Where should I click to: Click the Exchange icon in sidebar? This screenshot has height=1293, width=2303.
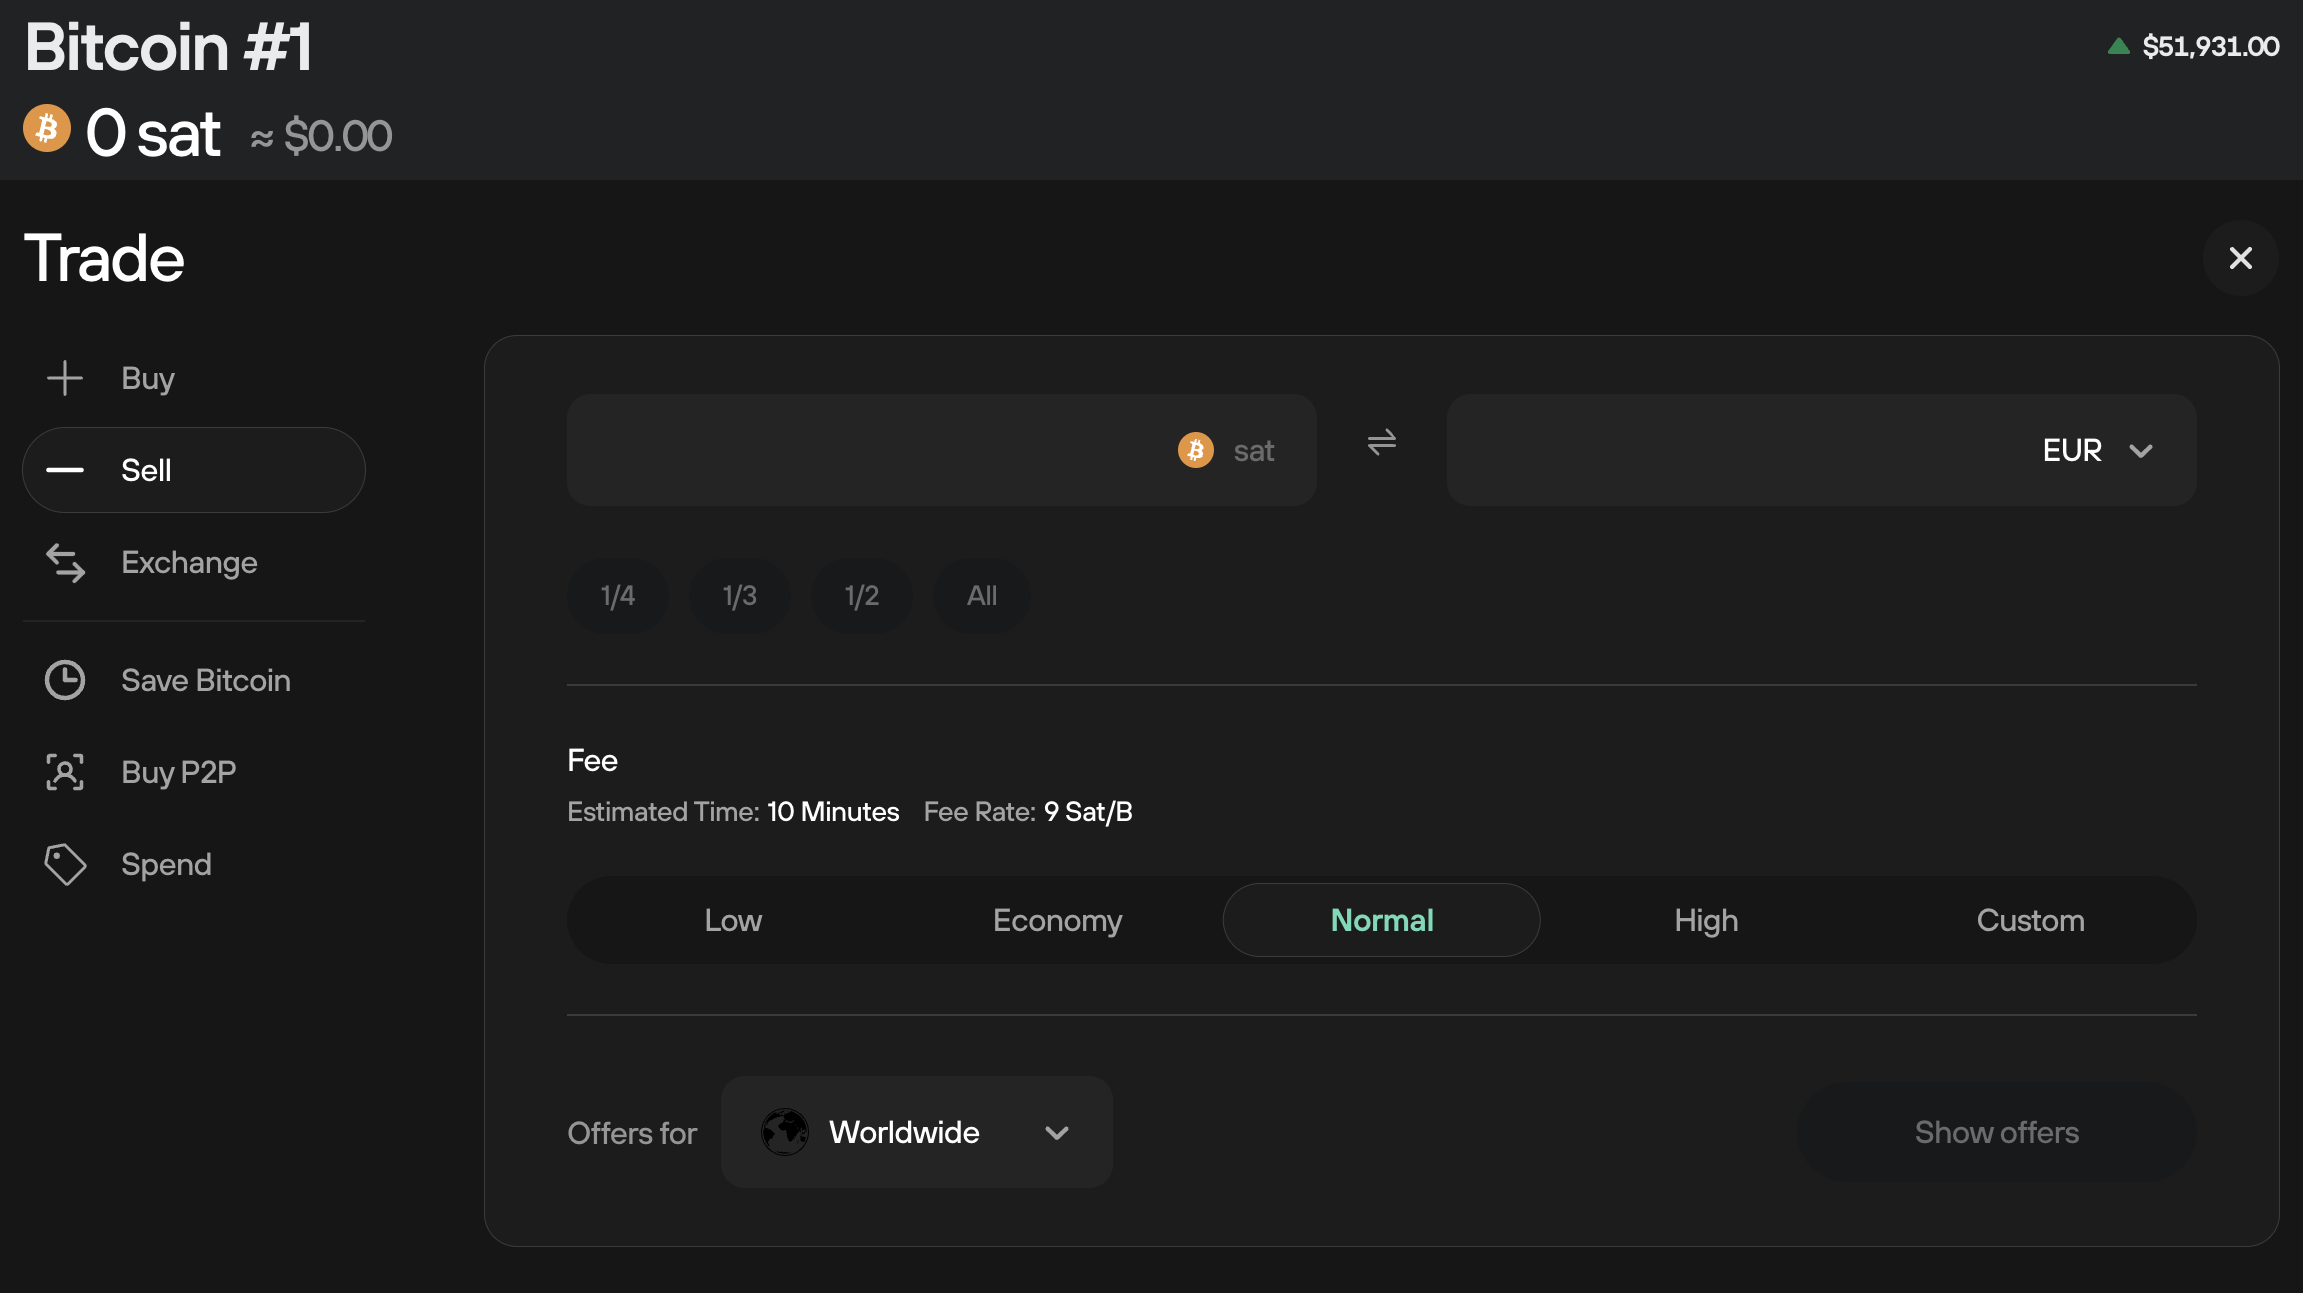click(x=65, y=562)
